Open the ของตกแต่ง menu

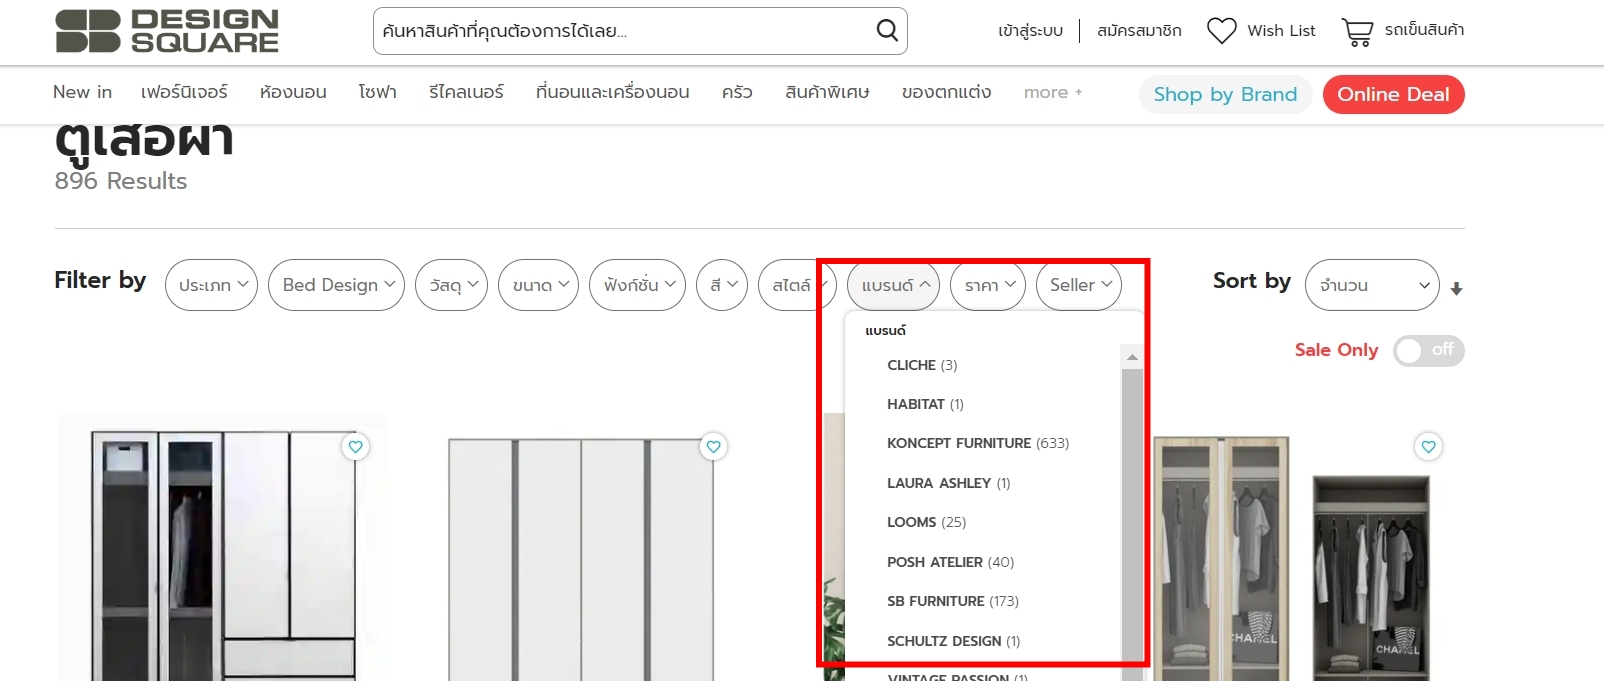tap(946, 92)
